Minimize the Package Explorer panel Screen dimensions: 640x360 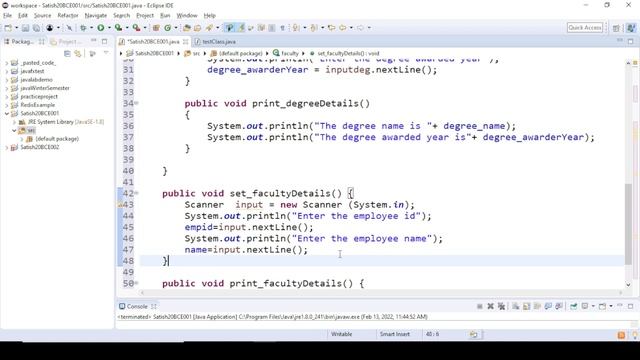click(x=94, y=41)
